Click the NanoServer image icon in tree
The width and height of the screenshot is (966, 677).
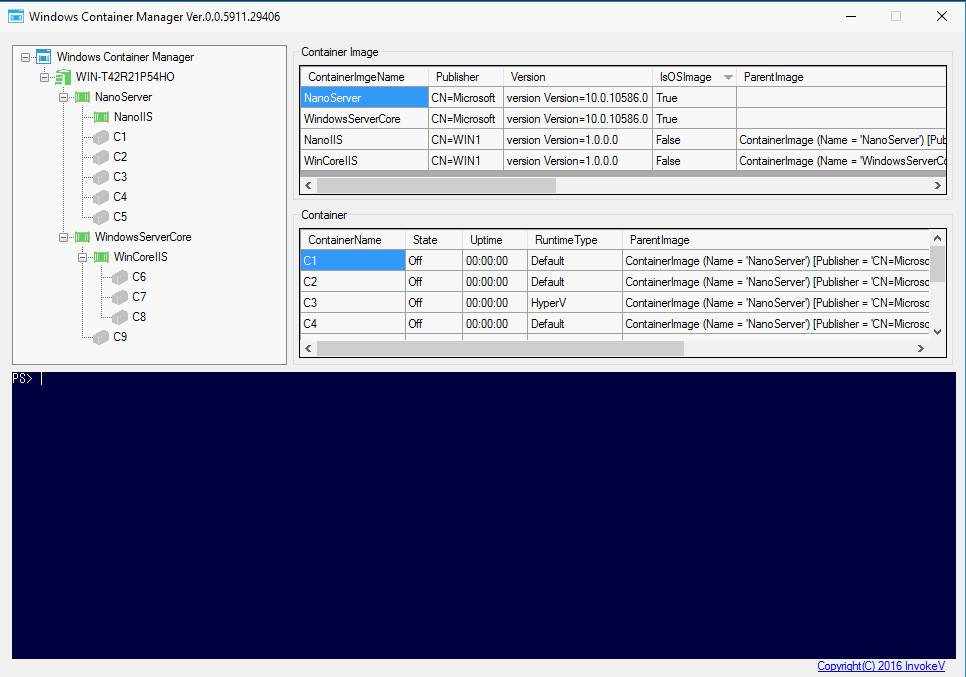click(x=82, y=97)
